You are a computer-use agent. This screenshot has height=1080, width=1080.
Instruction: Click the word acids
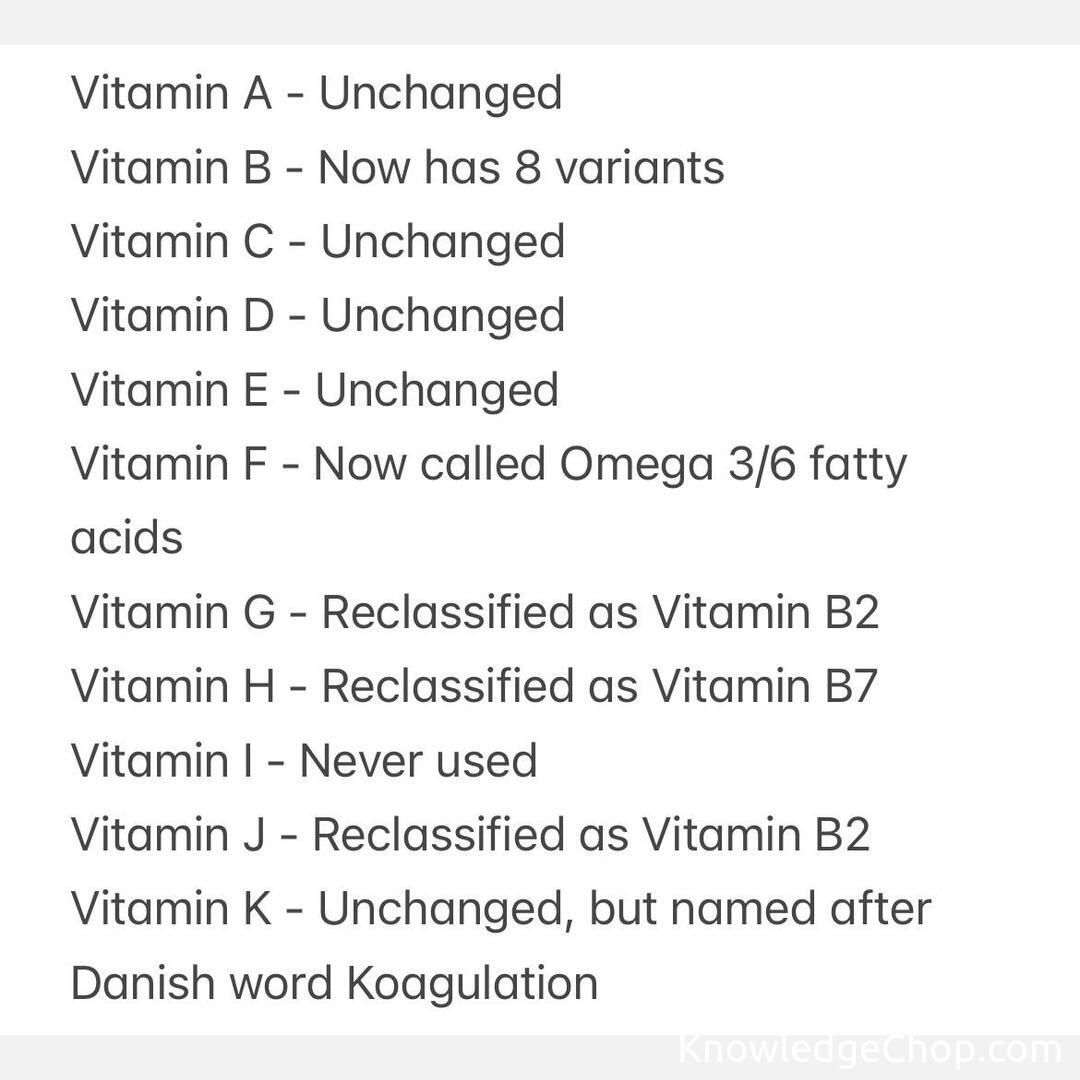tap(127, 538)
